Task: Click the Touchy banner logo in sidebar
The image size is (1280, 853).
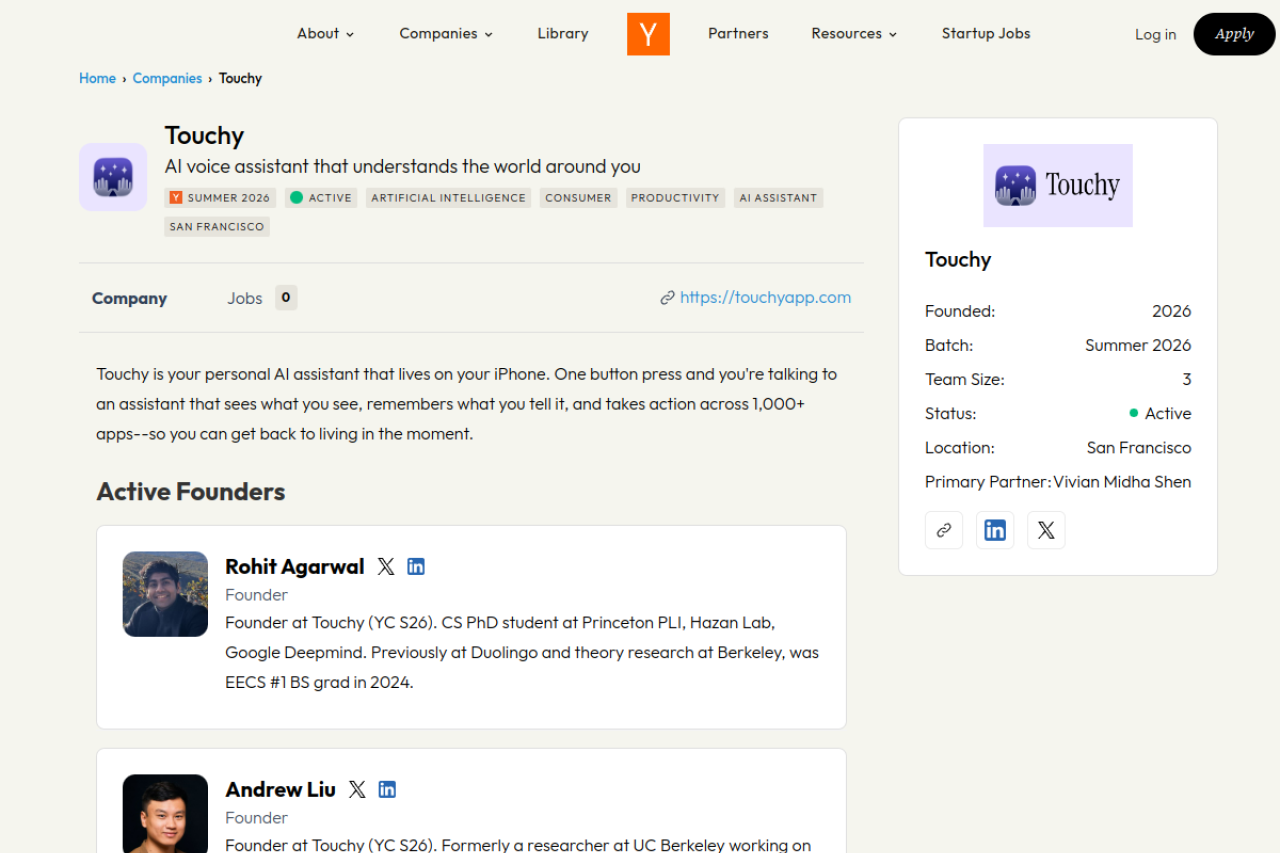Action: pos(1058,185)
